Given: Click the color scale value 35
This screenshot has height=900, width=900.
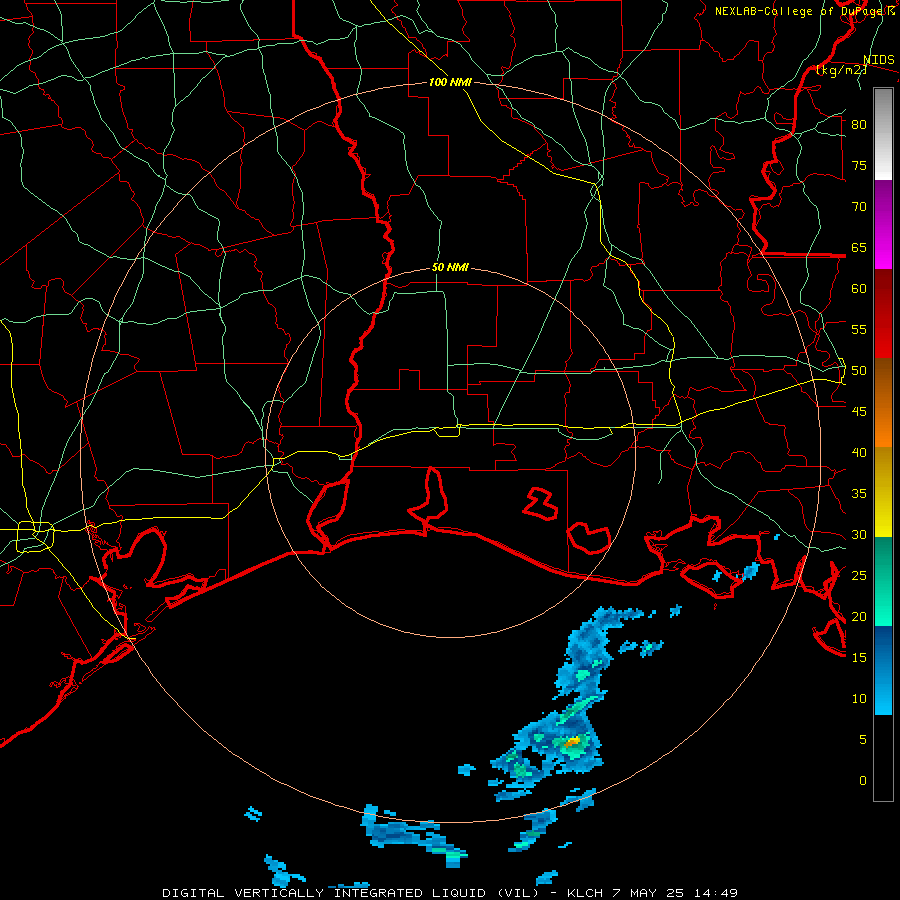Looking at the screenshot, I should click(x=859, y=494).
